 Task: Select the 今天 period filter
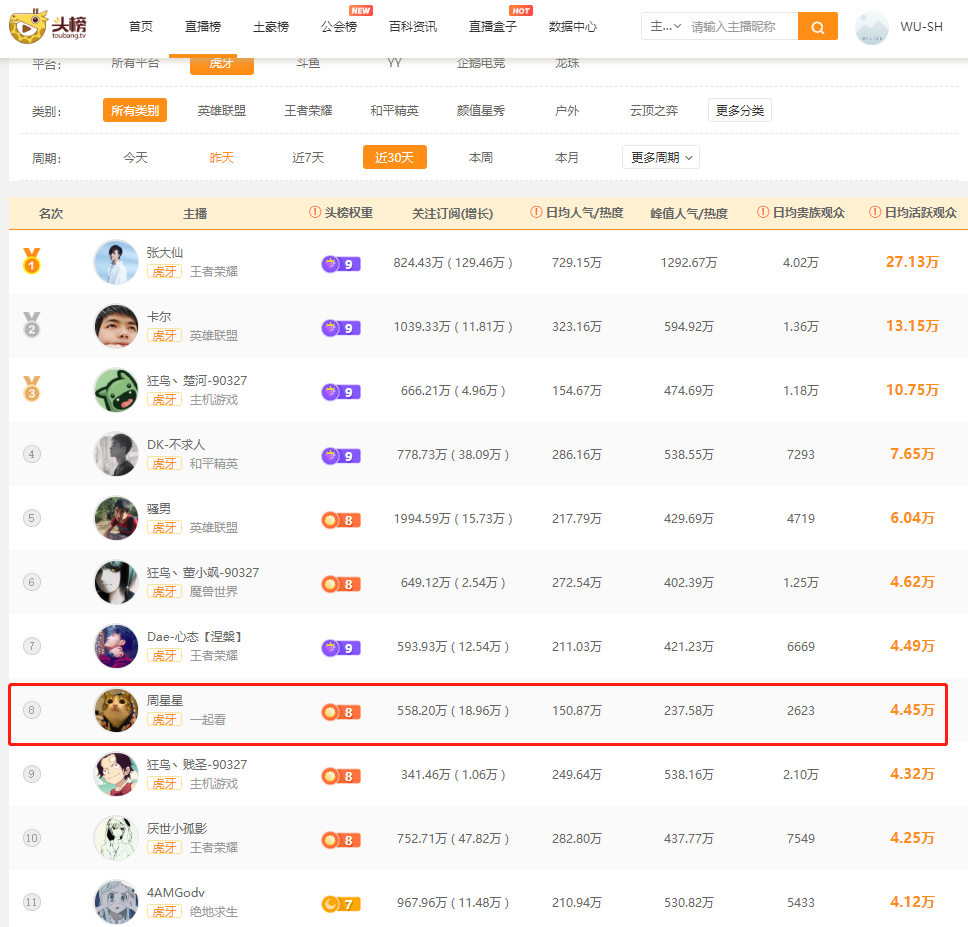click(135, 157)
